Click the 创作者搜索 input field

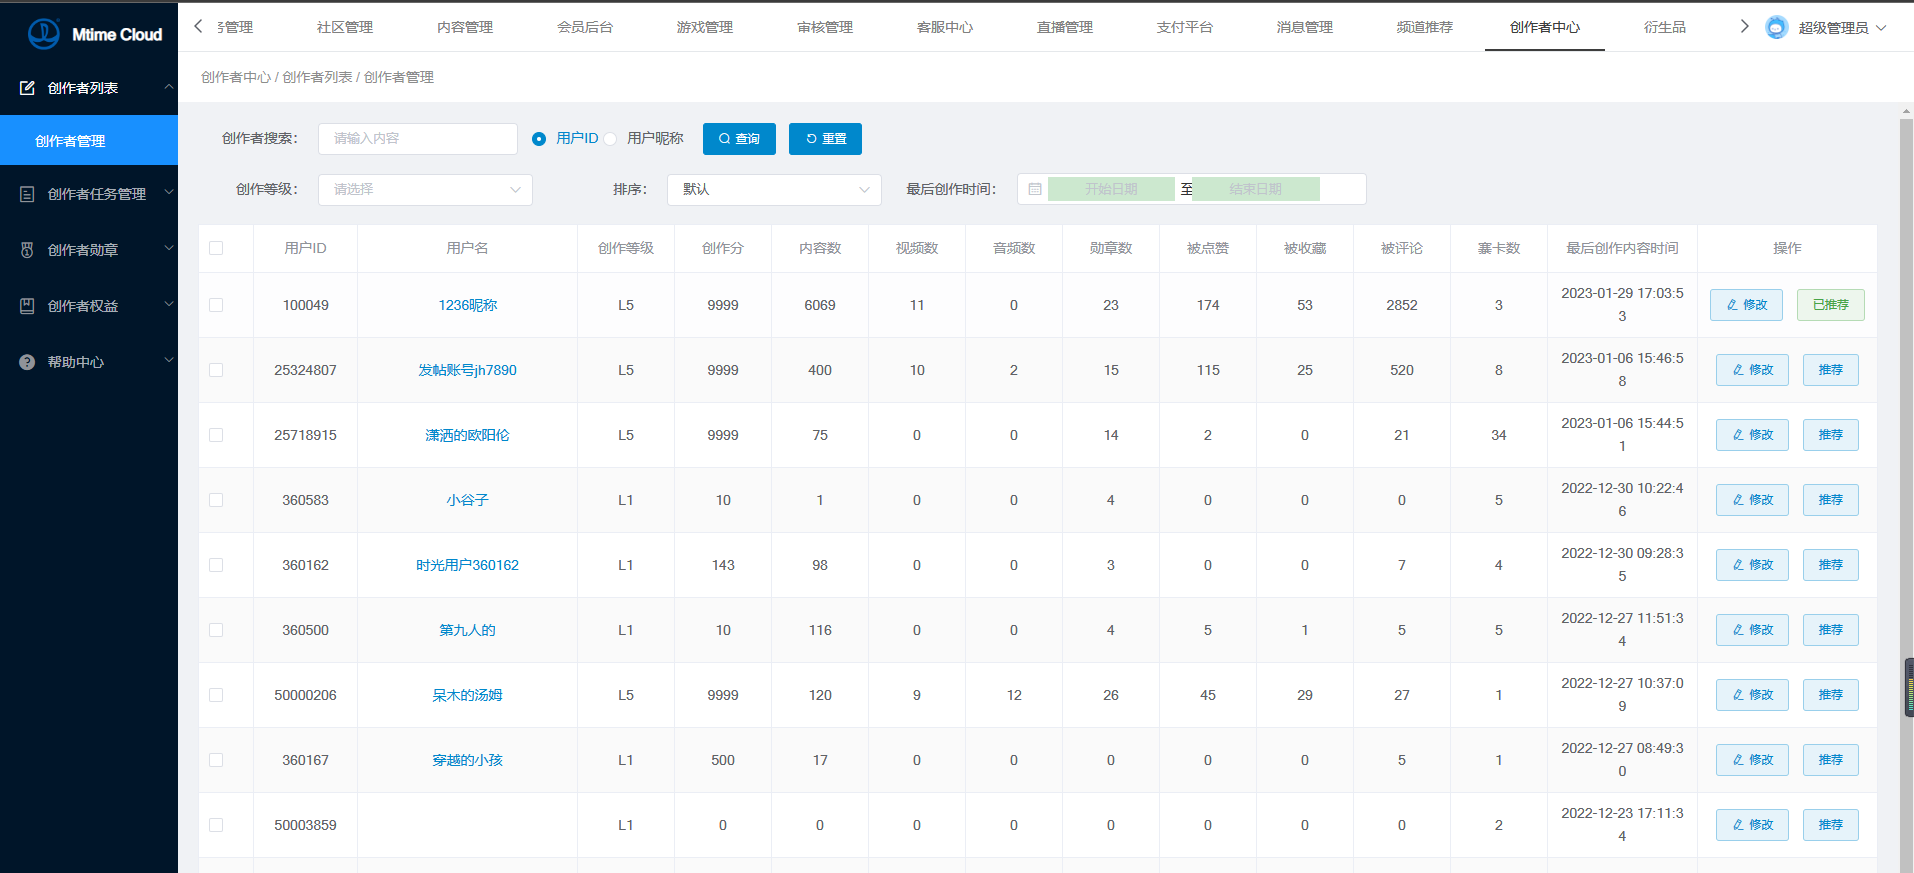418,139
